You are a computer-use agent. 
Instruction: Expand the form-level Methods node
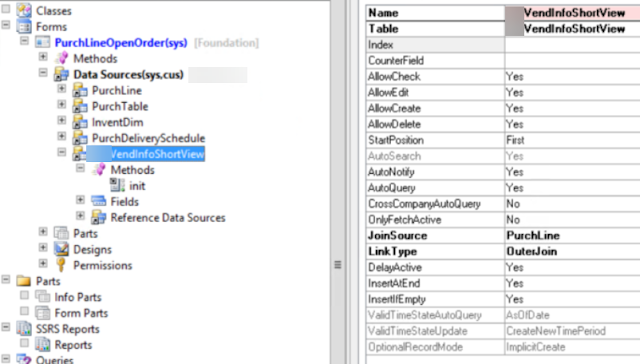tap(43, 56)
